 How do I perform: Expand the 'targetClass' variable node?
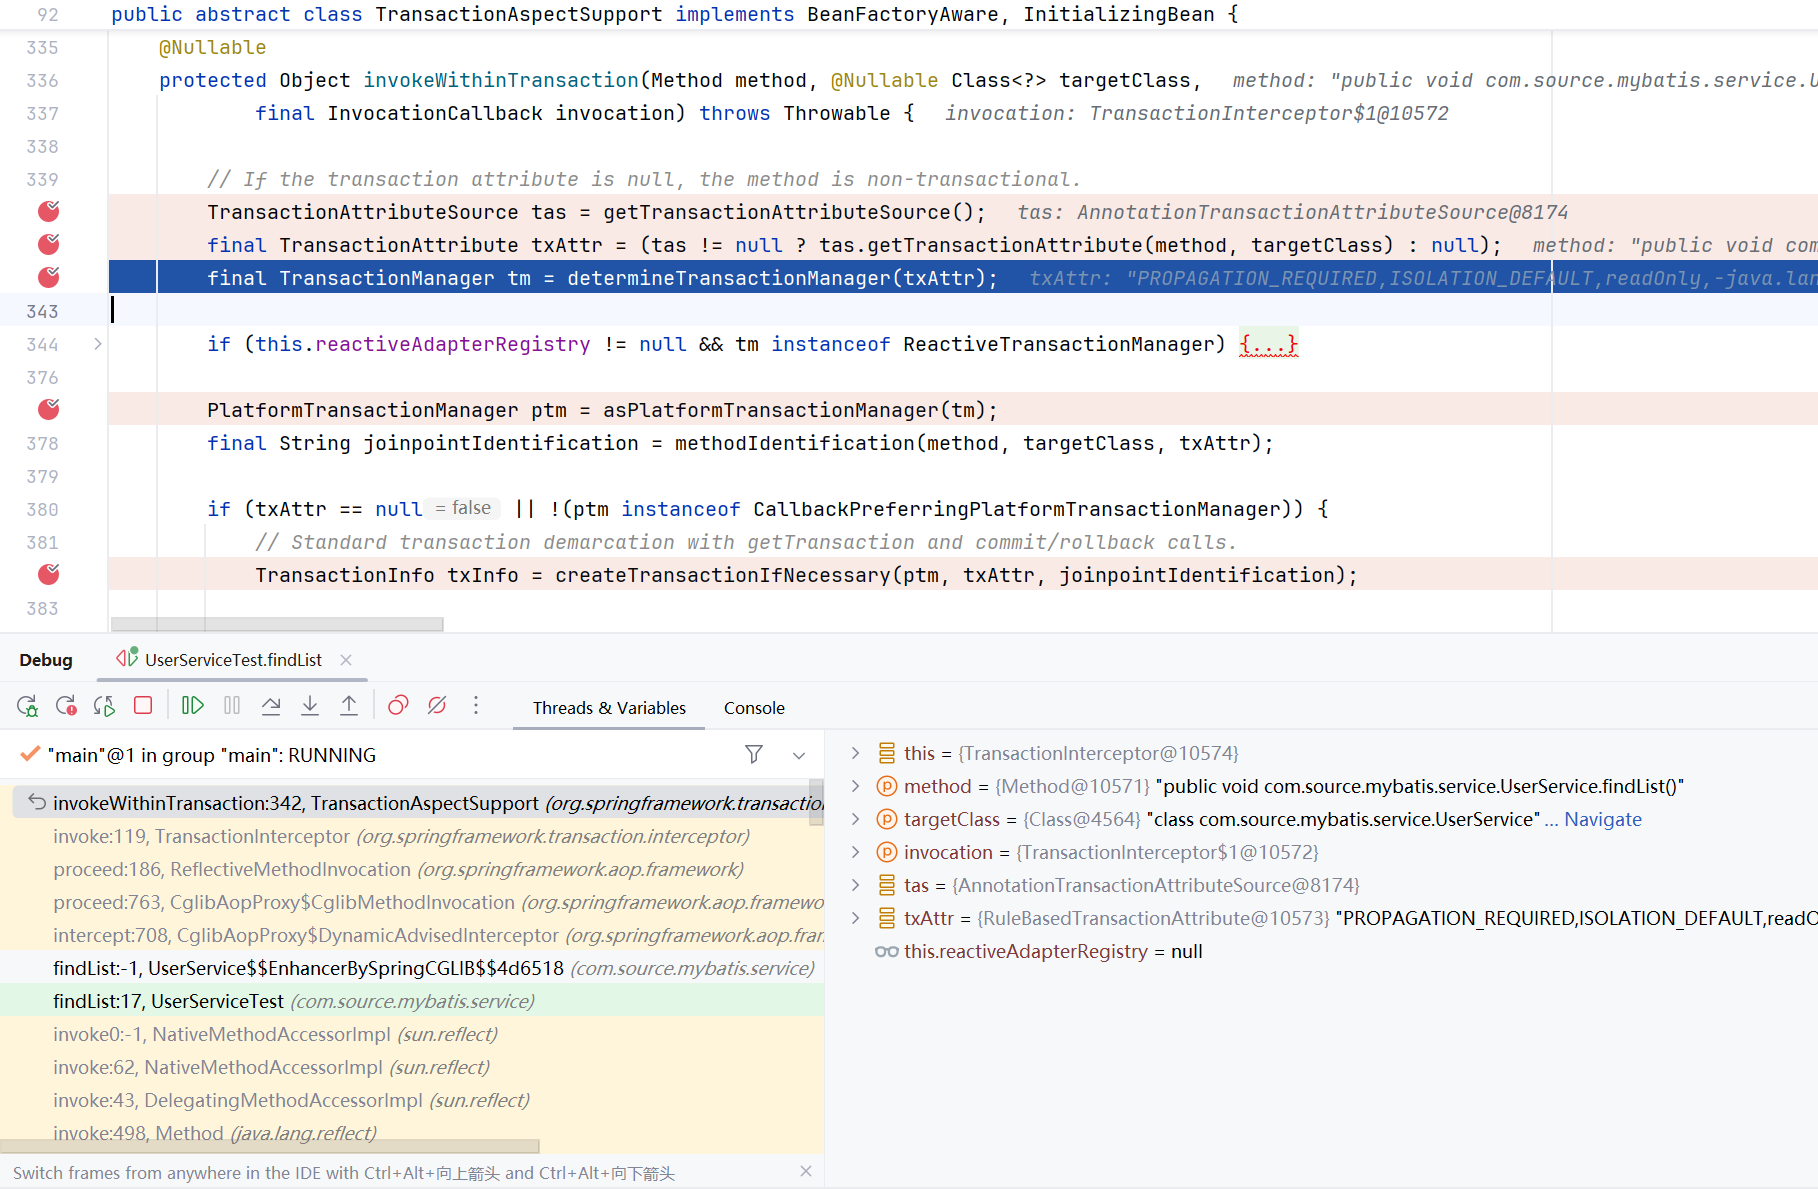[855, 819]
